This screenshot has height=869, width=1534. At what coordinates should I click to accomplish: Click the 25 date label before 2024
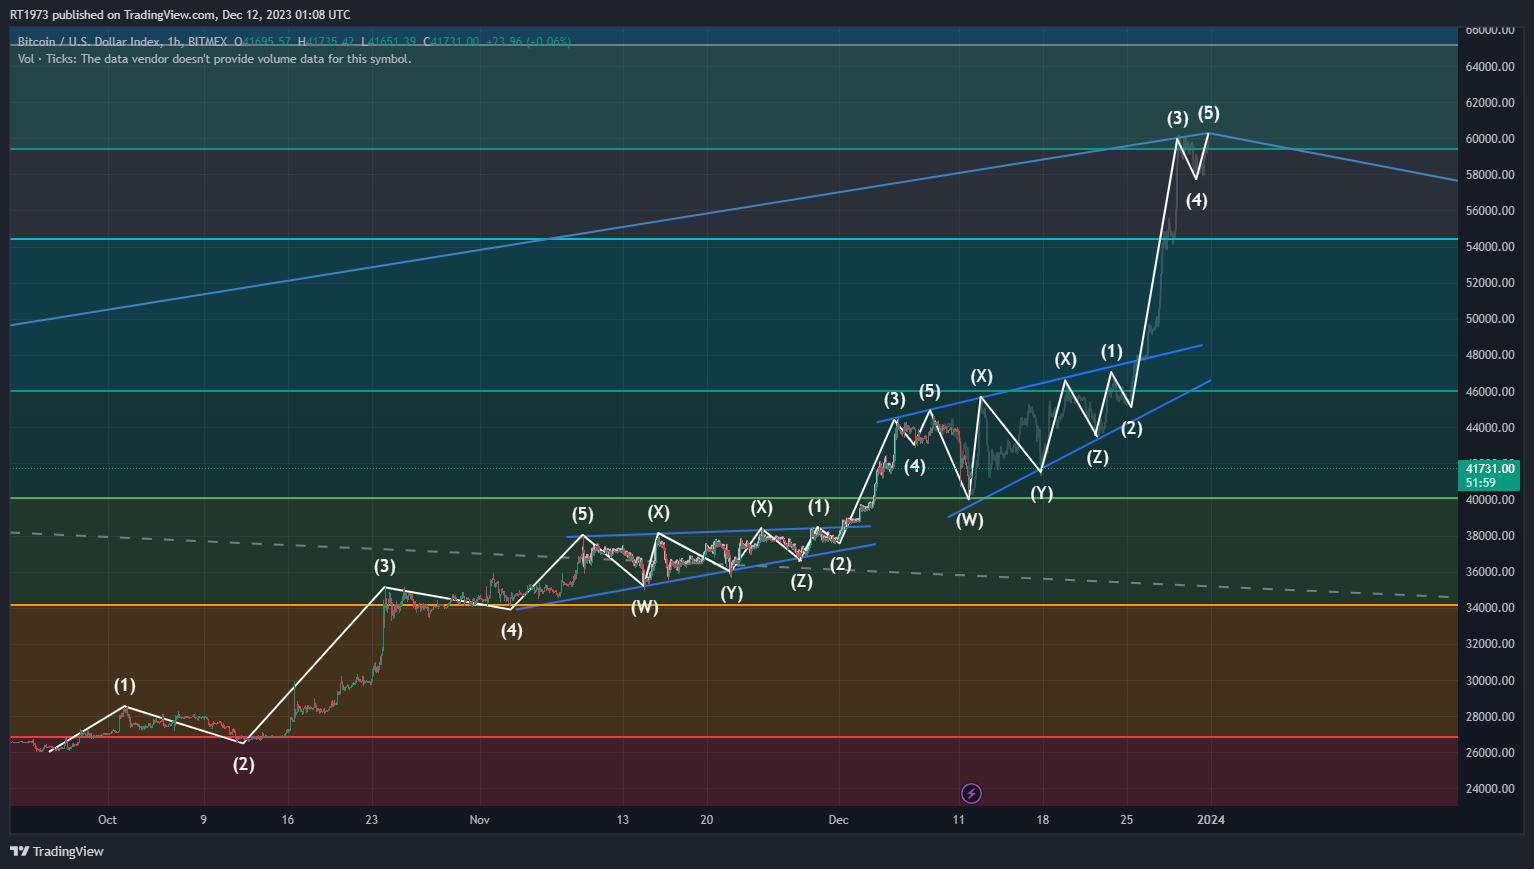pyautogui.click(x=1127, y=820)
